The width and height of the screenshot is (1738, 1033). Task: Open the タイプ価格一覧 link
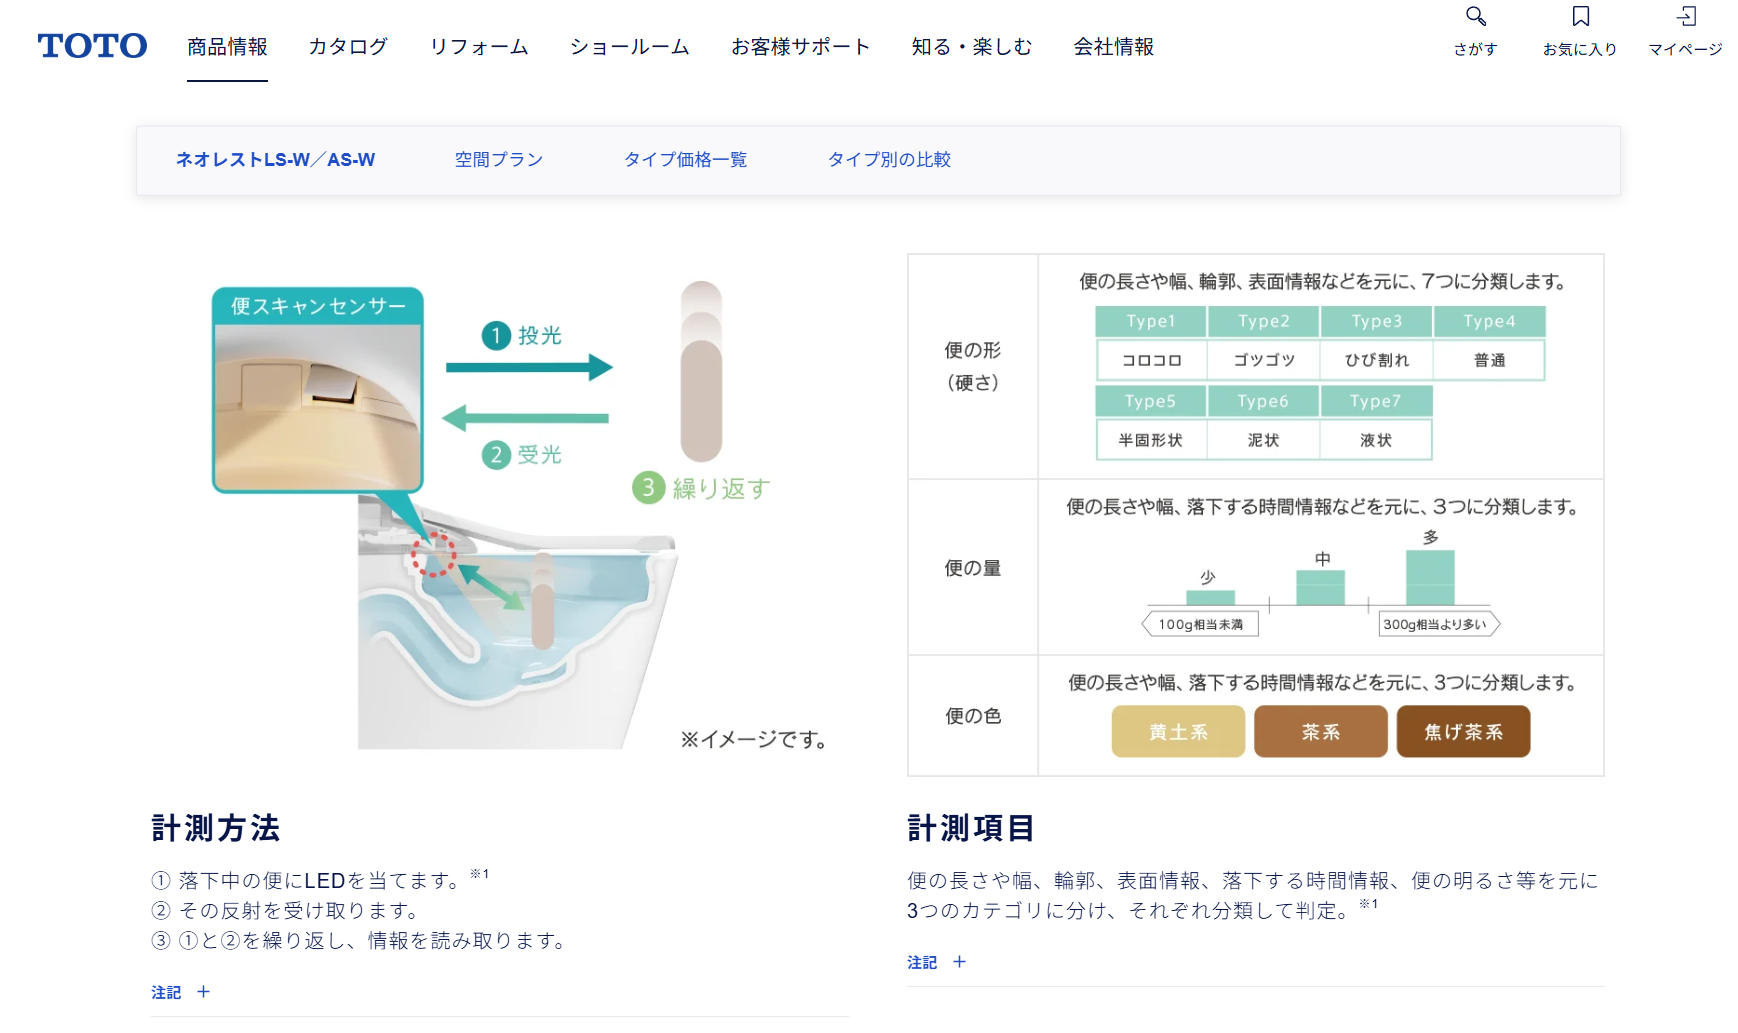click(685, 160)
